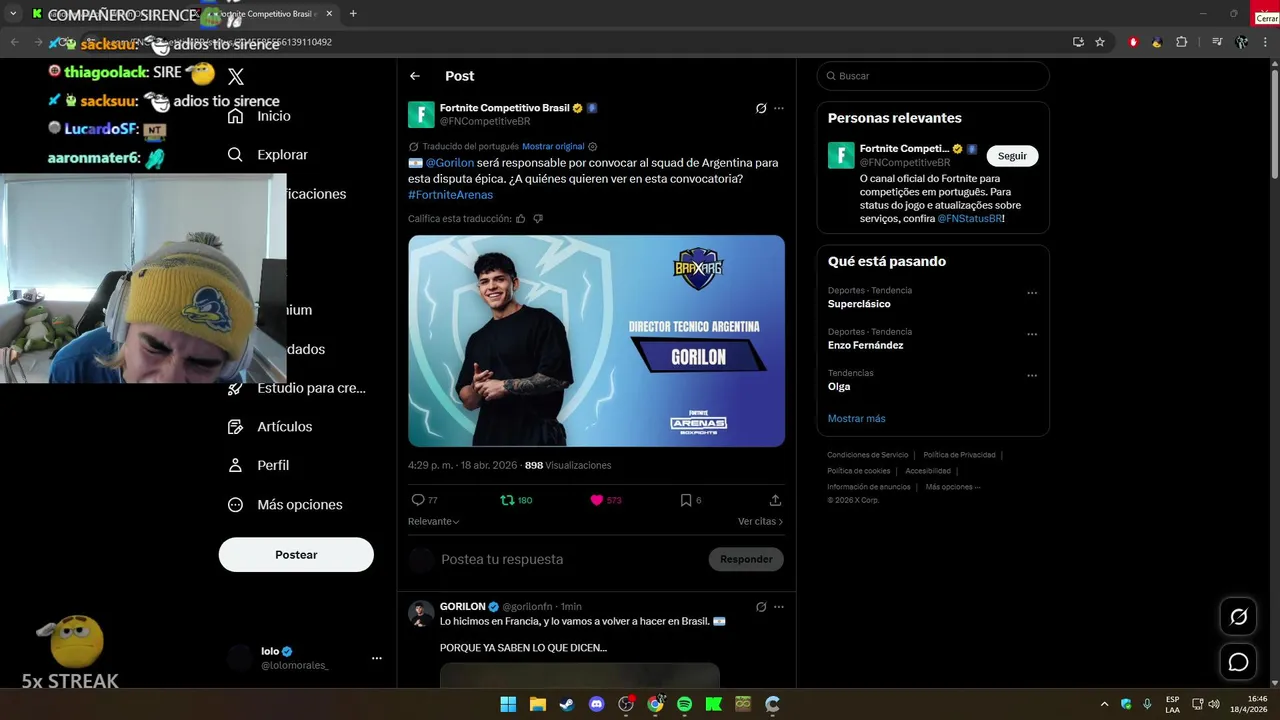Open Más opciones in the sidebar

coord(285,505)
